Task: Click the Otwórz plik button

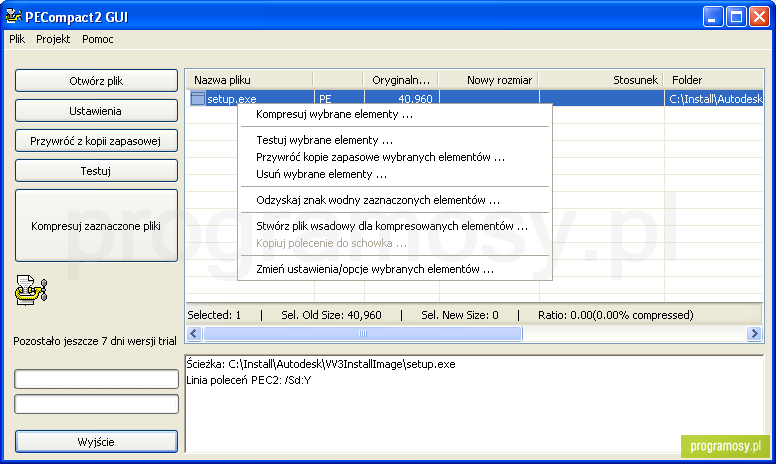Action: click(96, 81)
